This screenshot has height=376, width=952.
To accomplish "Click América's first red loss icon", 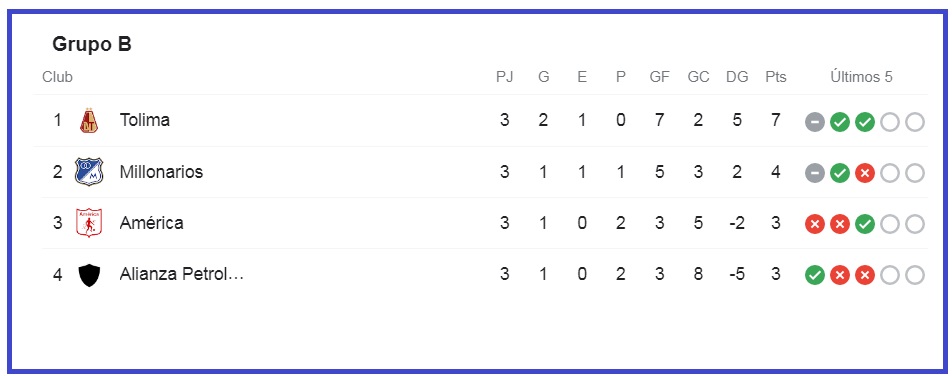I will pos(815,225).
